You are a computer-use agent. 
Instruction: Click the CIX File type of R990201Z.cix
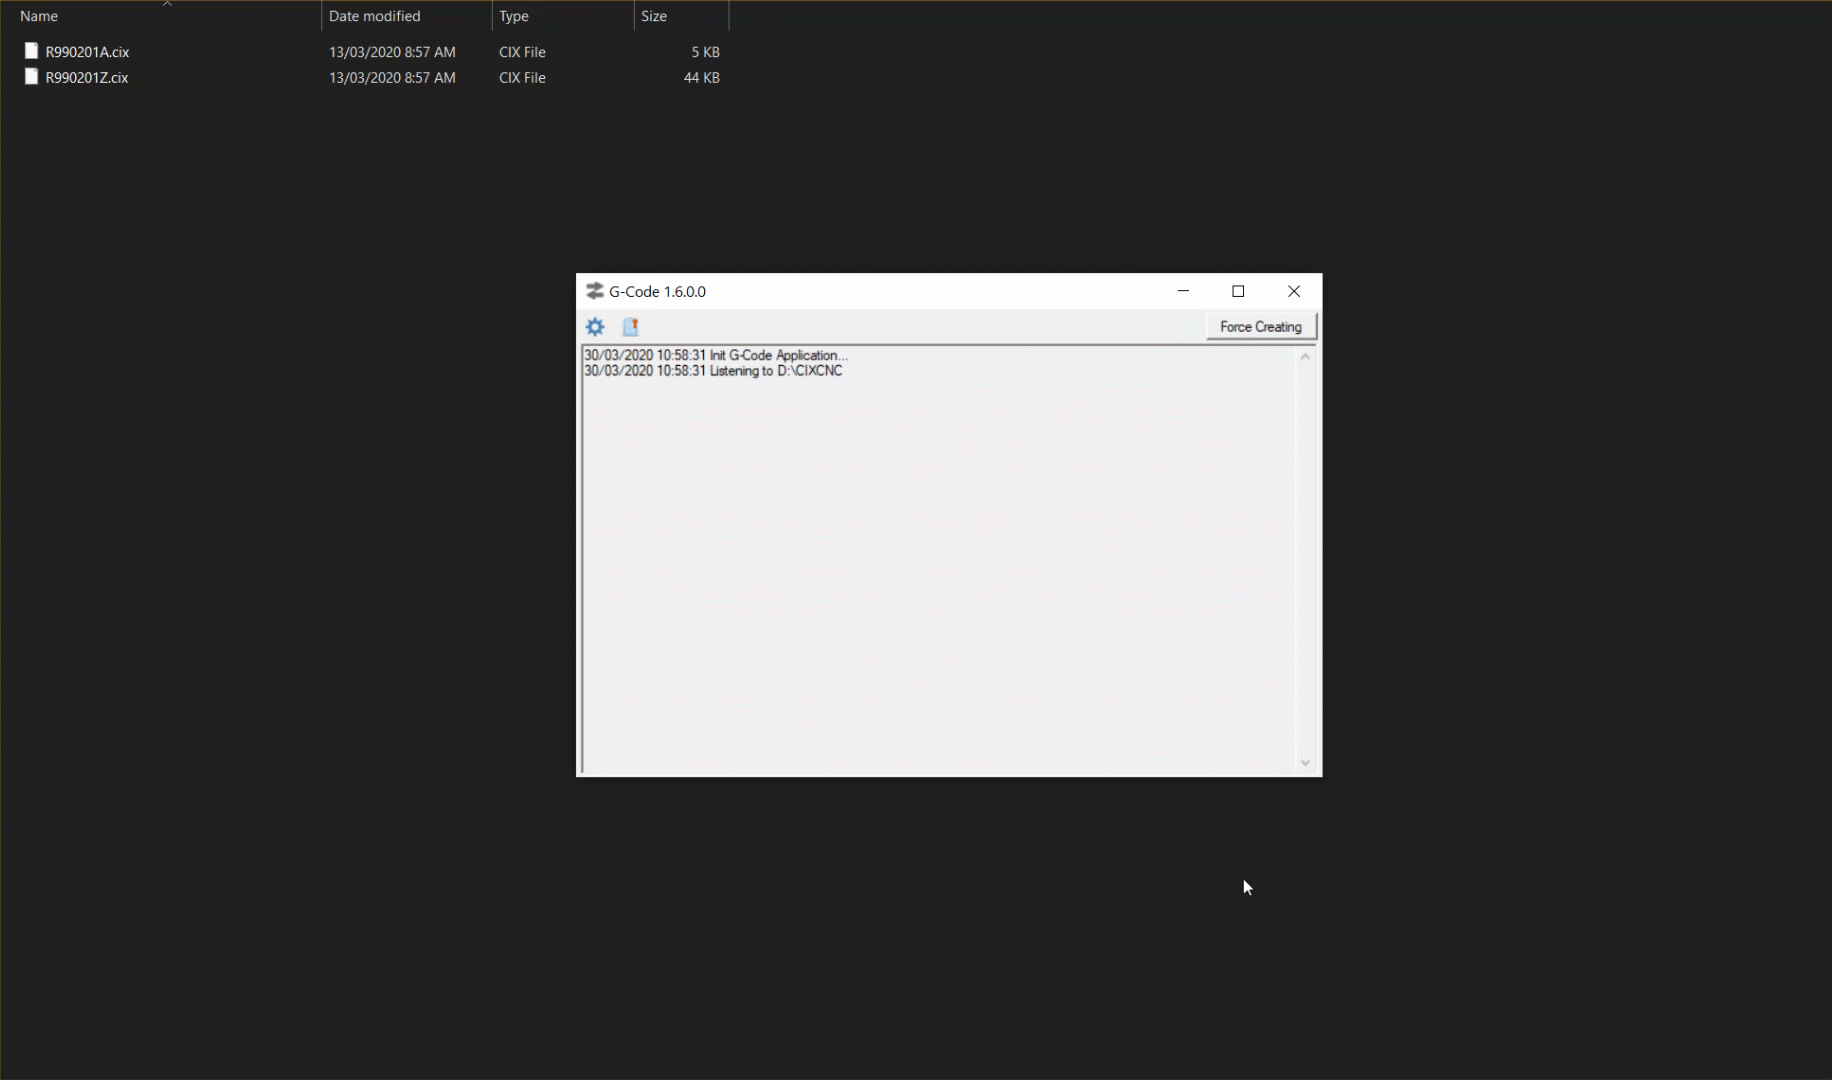tap(522, 78)
